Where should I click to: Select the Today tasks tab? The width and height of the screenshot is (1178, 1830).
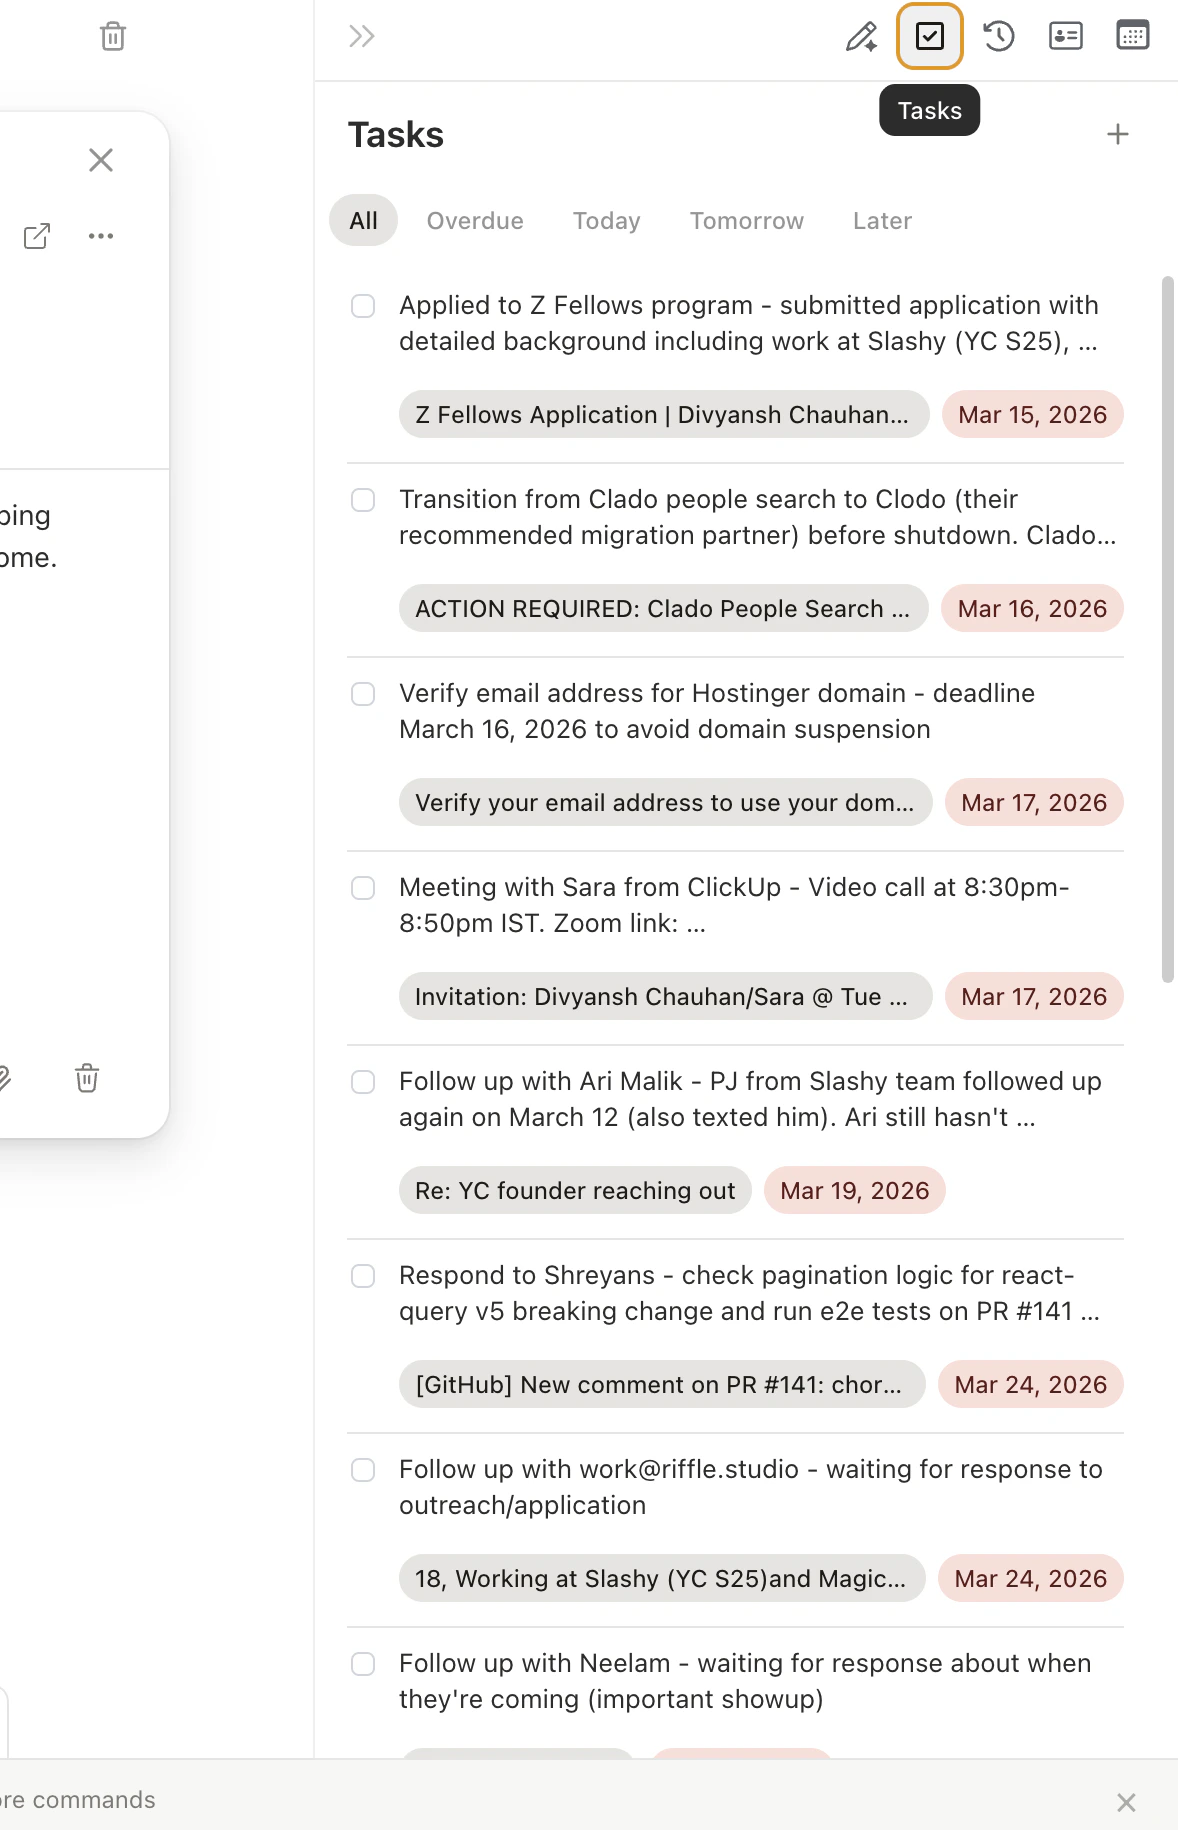606,221
